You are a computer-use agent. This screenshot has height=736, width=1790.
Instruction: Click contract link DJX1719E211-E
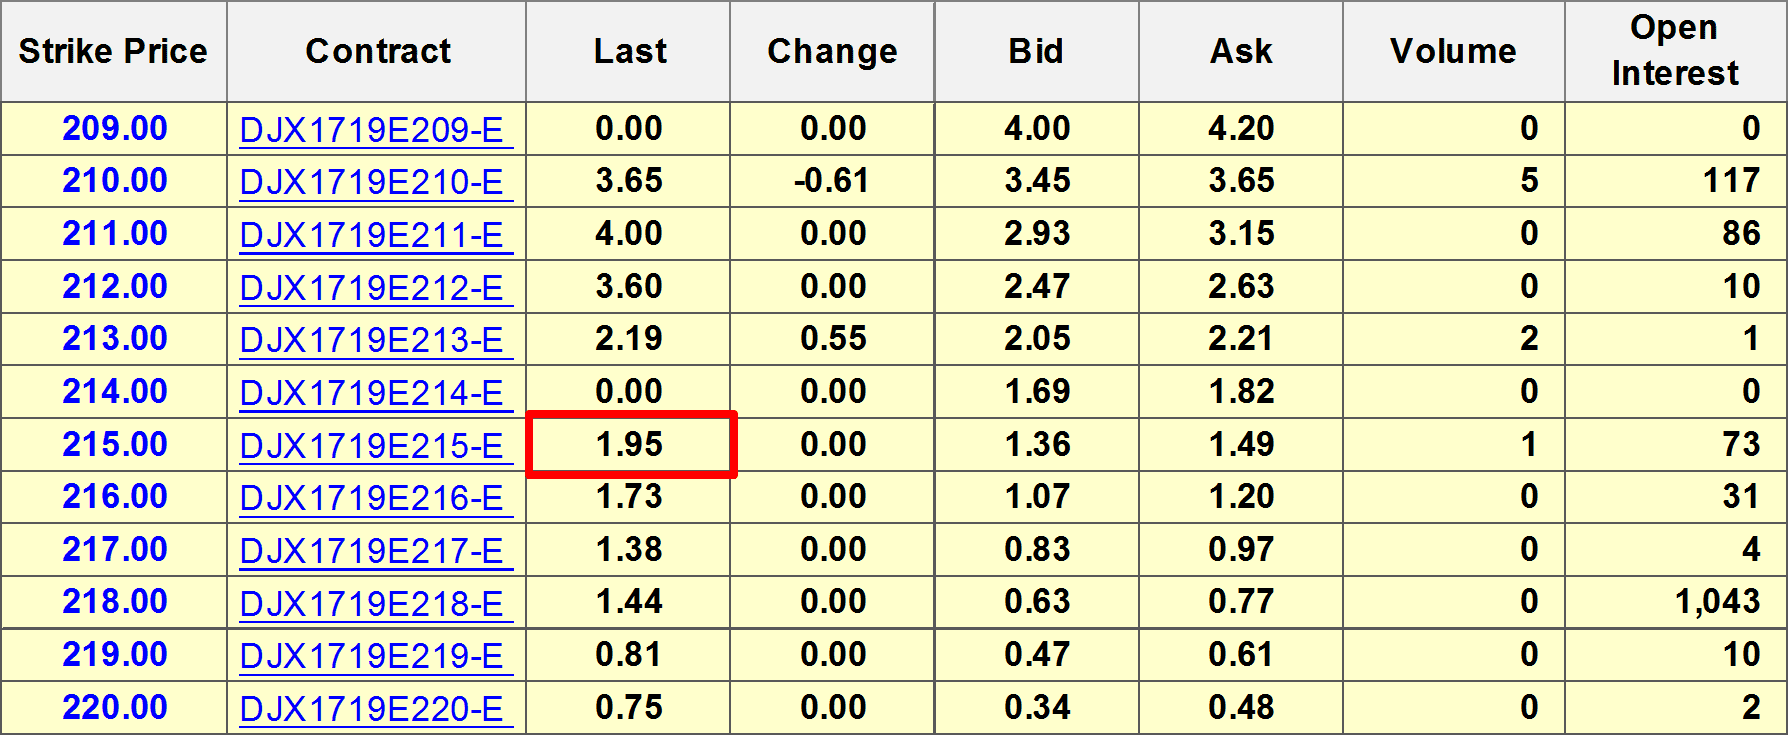pyautogui.click(x=371, y=235)
